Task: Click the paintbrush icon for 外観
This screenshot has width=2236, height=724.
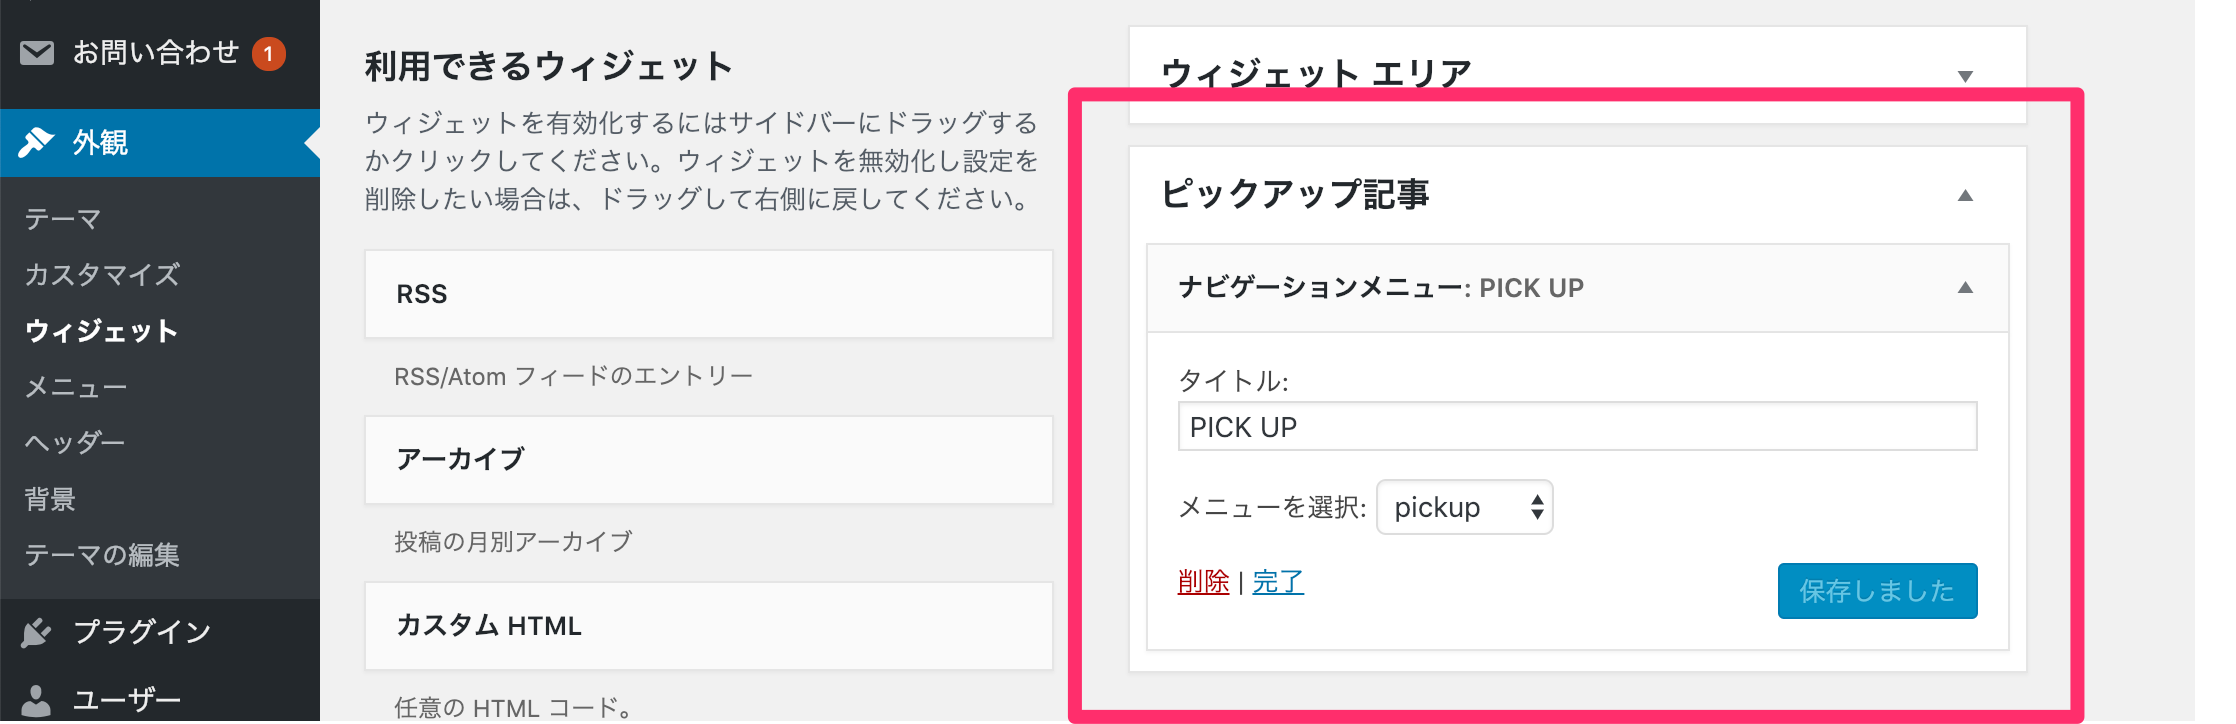Action: (36, 142)
